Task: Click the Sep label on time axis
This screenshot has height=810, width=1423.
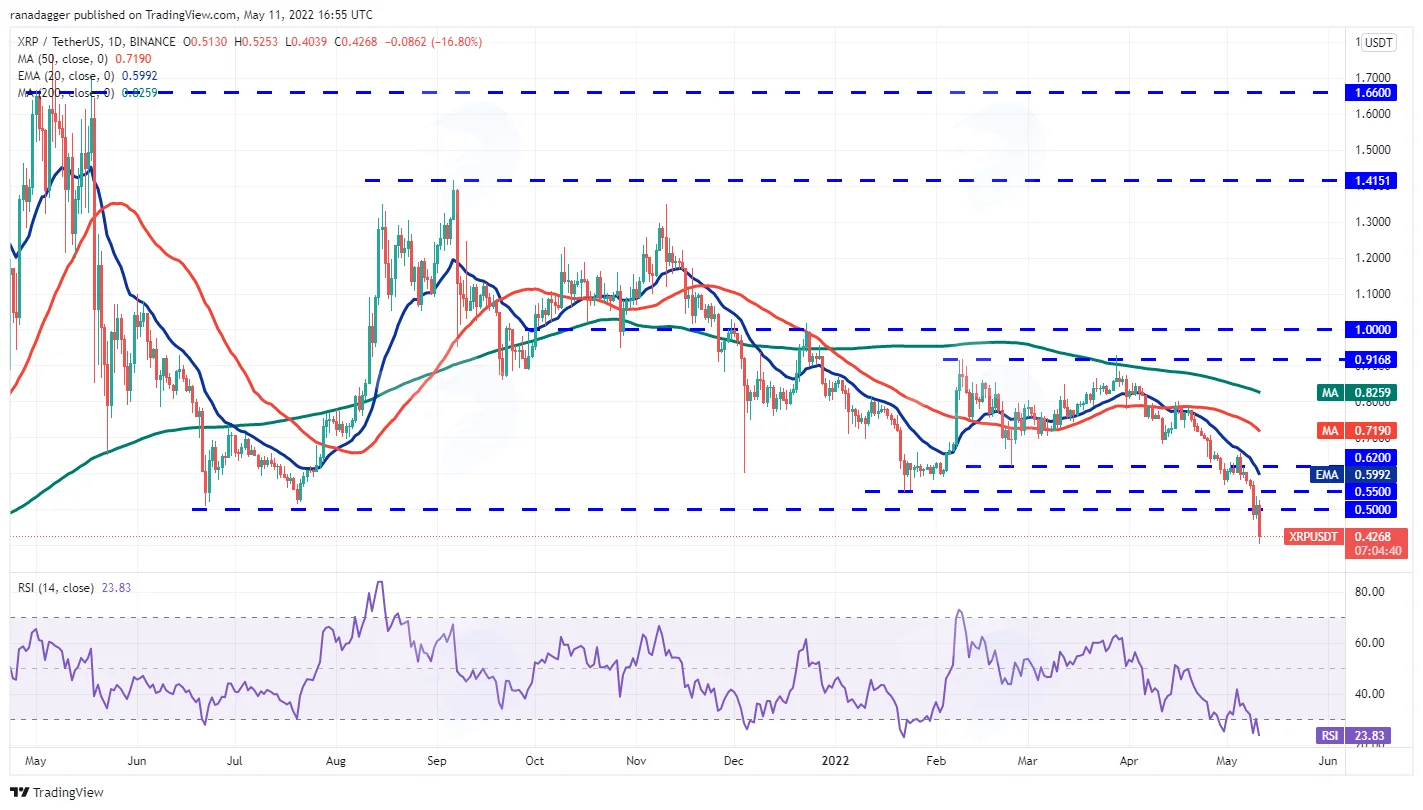Action: click(436, 761)
